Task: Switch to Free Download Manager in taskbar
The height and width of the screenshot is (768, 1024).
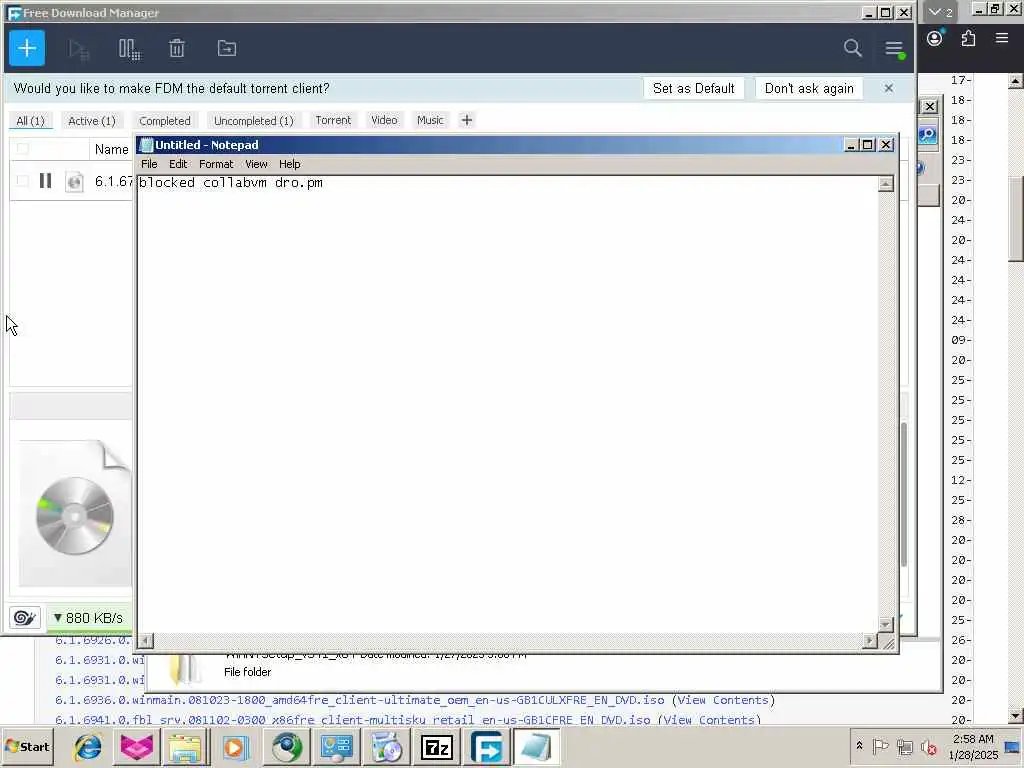Action: coord(487,747)
